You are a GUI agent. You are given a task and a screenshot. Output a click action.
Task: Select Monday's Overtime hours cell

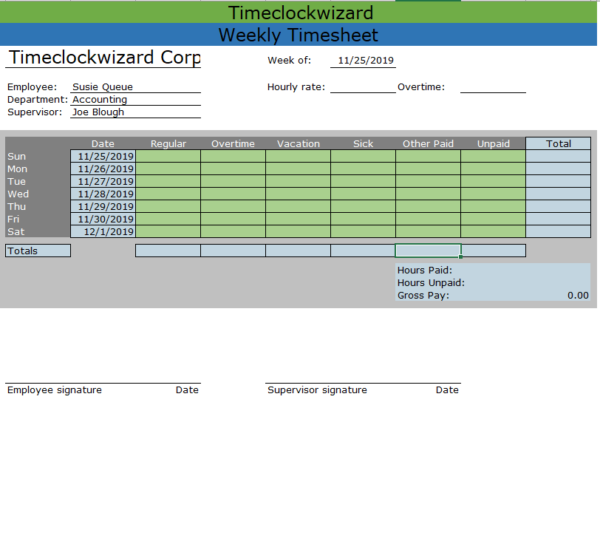click(233, 169)
